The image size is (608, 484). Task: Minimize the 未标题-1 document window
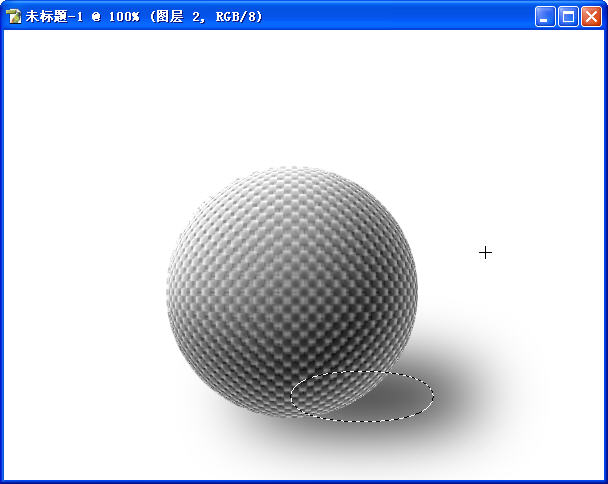(545, 17)
